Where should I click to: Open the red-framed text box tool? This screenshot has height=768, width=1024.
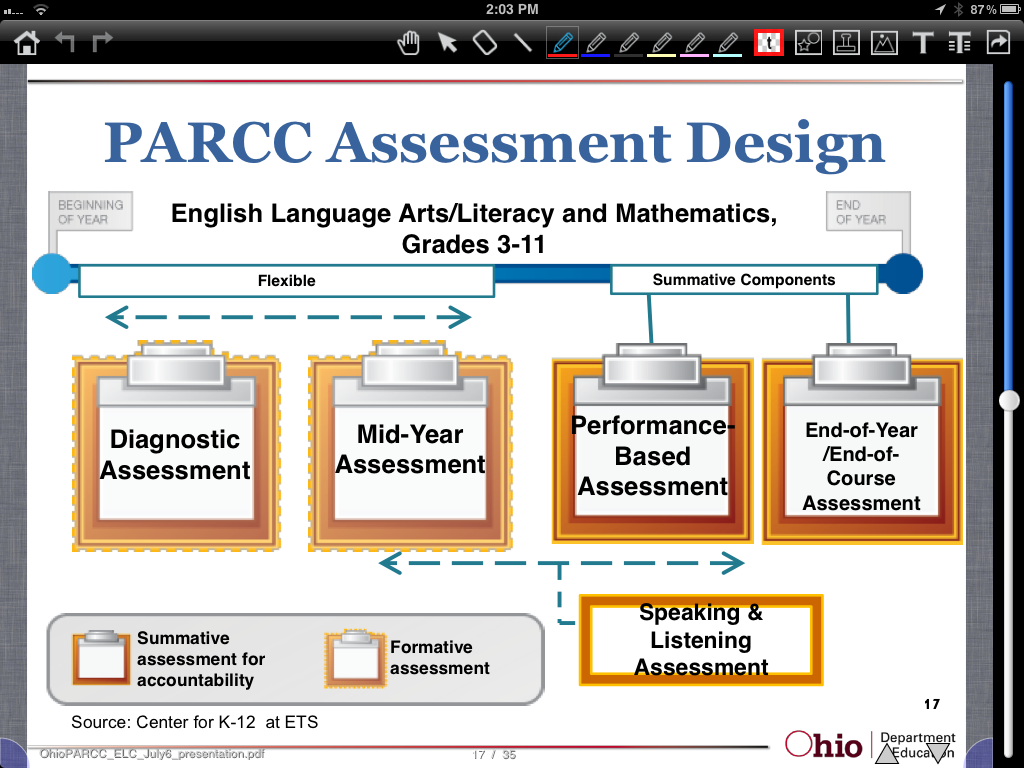click(769, 43)
